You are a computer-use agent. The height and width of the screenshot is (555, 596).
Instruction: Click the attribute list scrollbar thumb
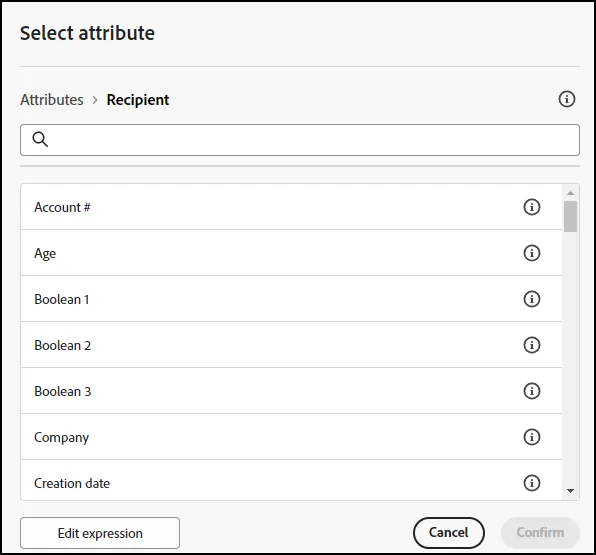[570, 216]
